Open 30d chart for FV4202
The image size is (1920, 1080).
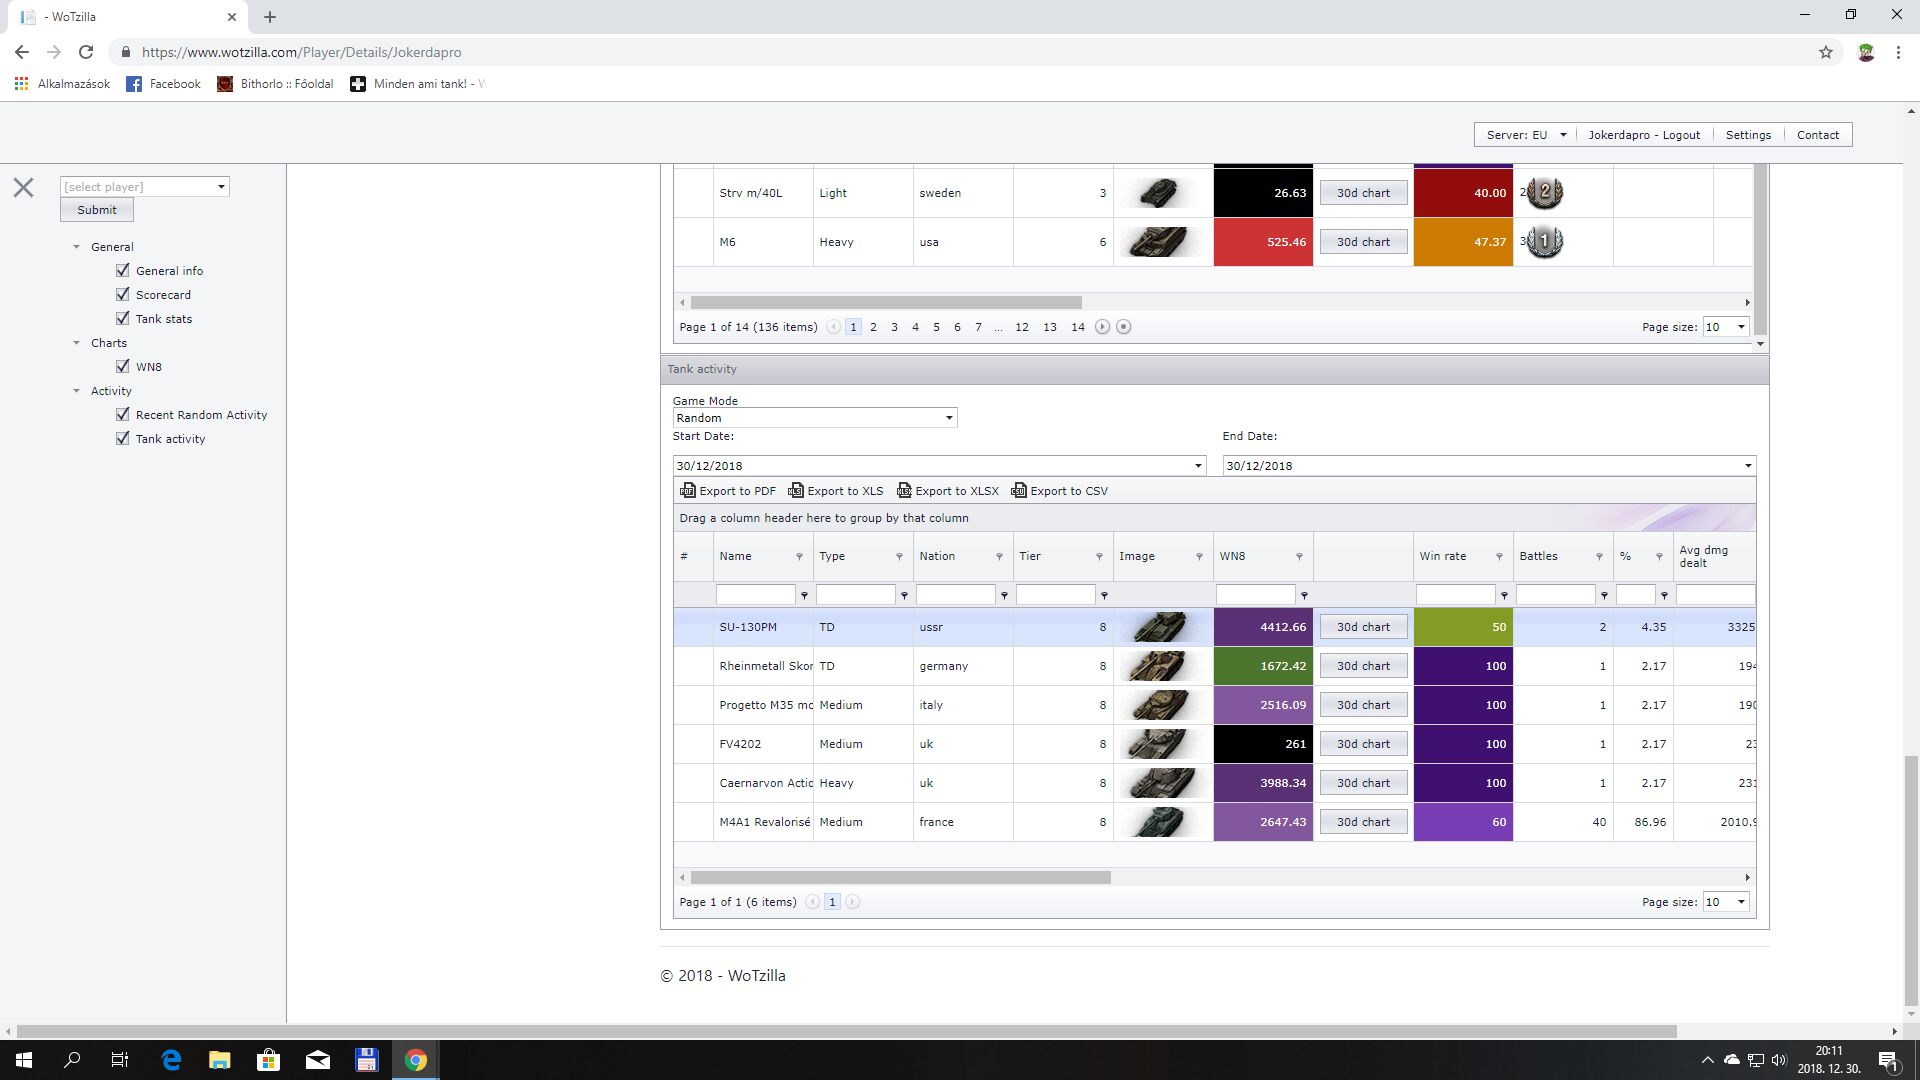coord(1363,744)
